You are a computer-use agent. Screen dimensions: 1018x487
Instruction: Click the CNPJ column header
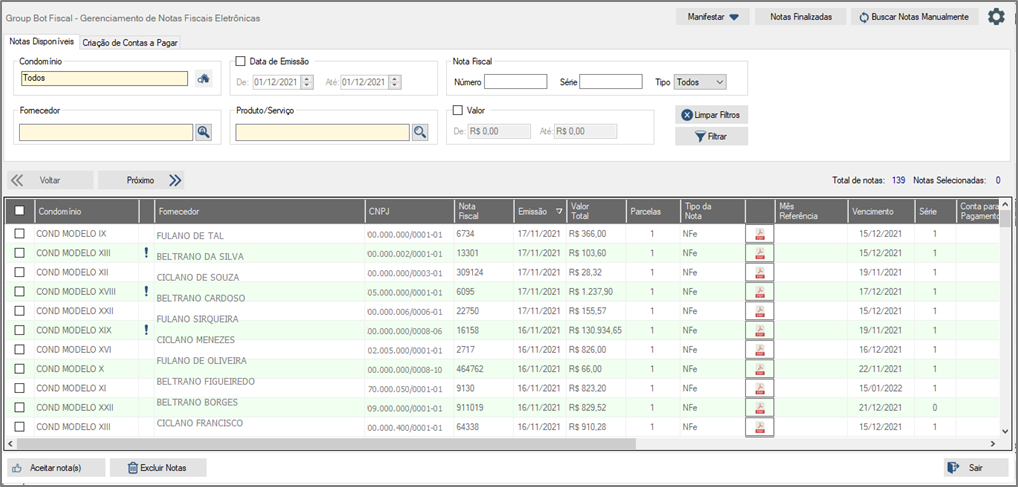click(x=409, y=212)
